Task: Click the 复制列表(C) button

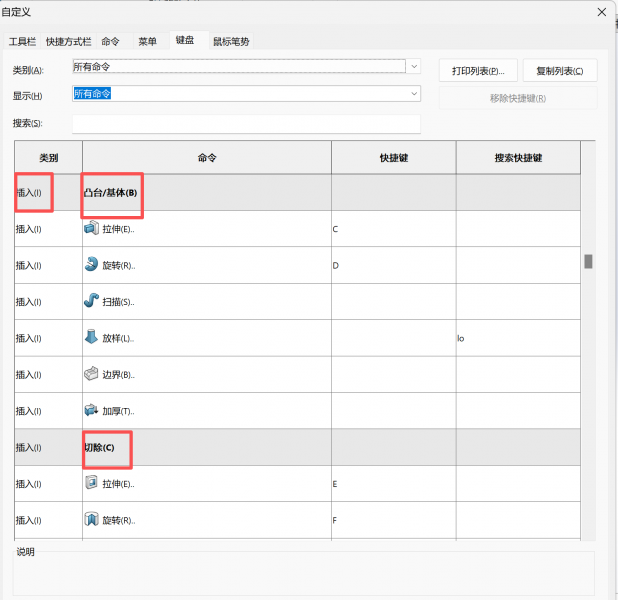Action: pos(560,71)
